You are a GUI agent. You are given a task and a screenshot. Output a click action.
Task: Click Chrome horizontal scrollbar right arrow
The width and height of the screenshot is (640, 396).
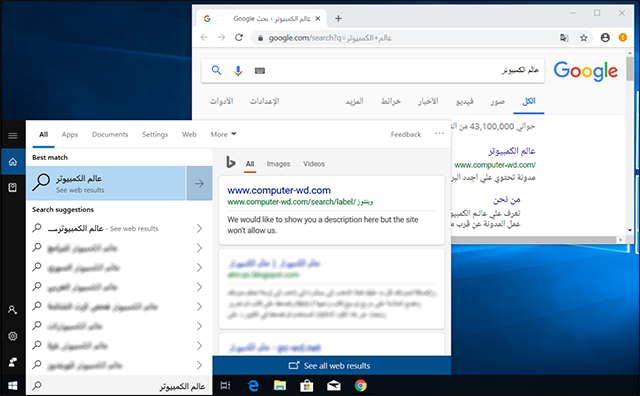tap(620, 240)
